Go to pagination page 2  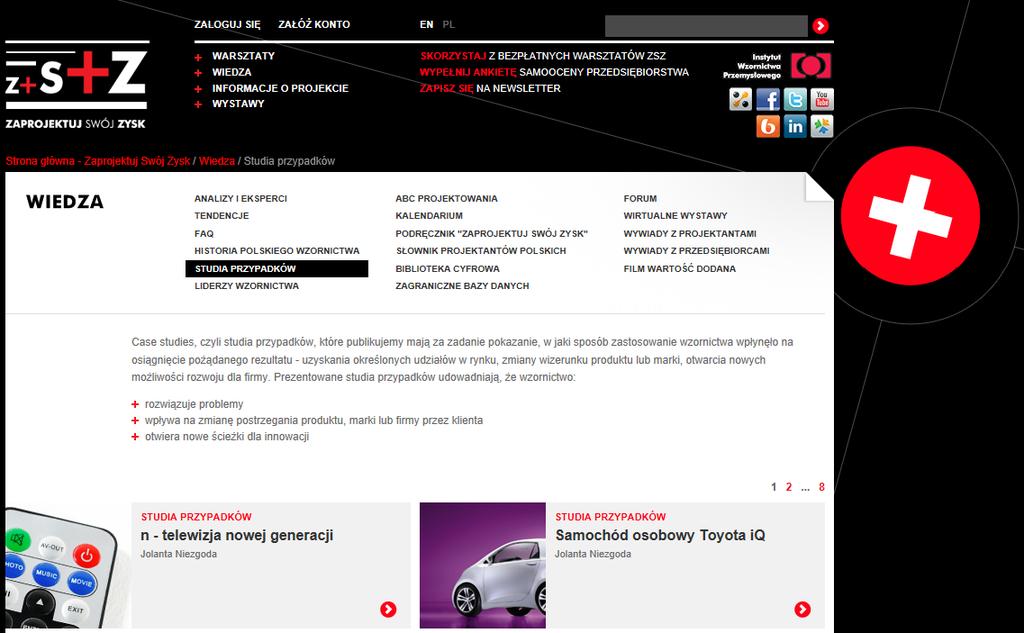tap(789, 487)
